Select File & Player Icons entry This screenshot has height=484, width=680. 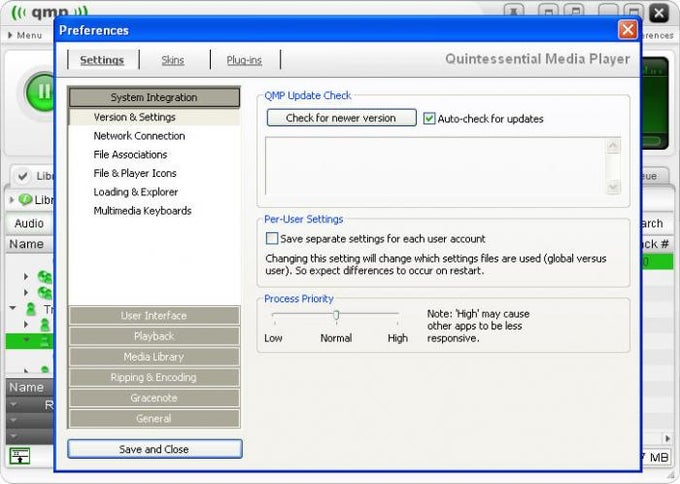pyautogui.click(x=135, y=173)
